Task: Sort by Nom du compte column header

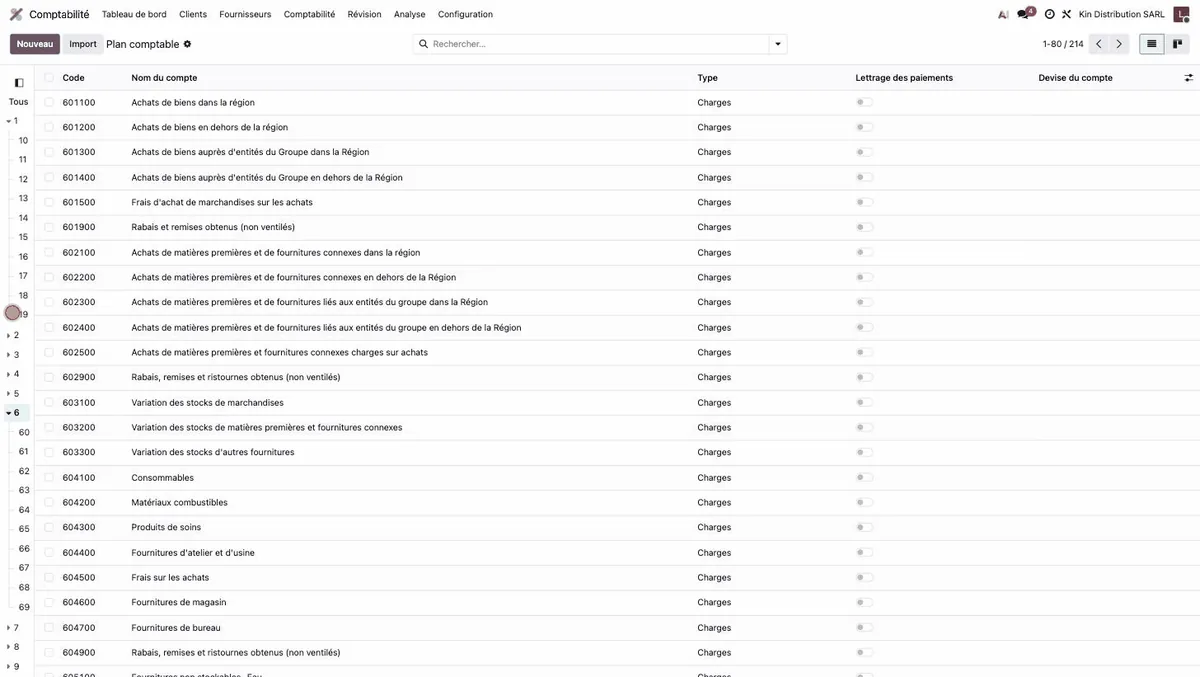Action: point(164,78)
